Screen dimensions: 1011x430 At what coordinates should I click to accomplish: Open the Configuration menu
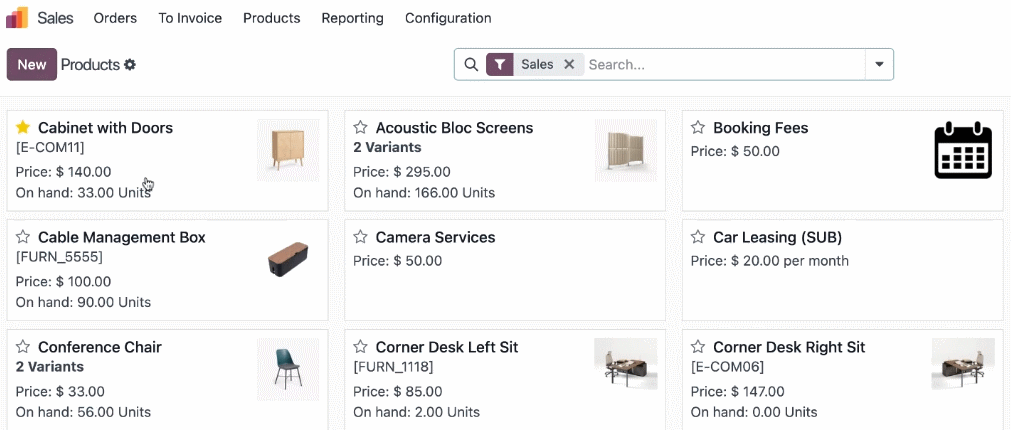click(x=448, y=18)
